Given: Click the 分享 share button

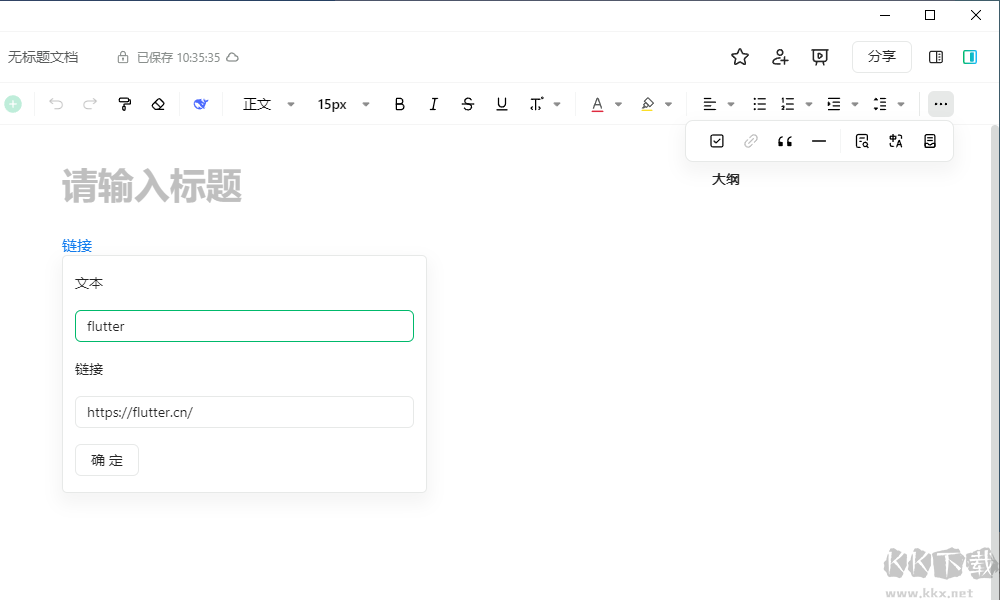Looking at the screenshot, I should 881,57.
